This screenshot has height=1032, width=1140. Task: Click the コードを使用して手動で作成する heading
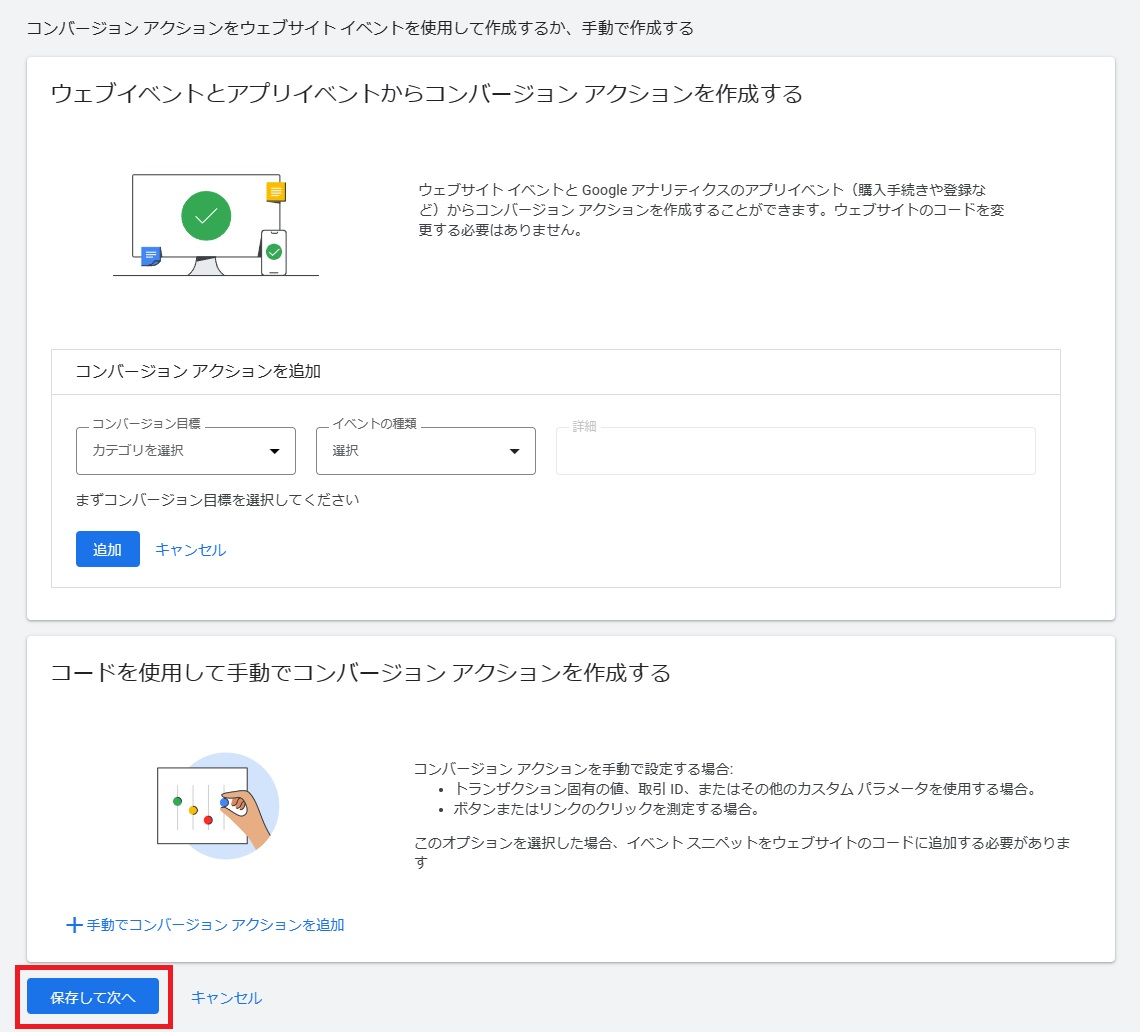pos(362,674)
